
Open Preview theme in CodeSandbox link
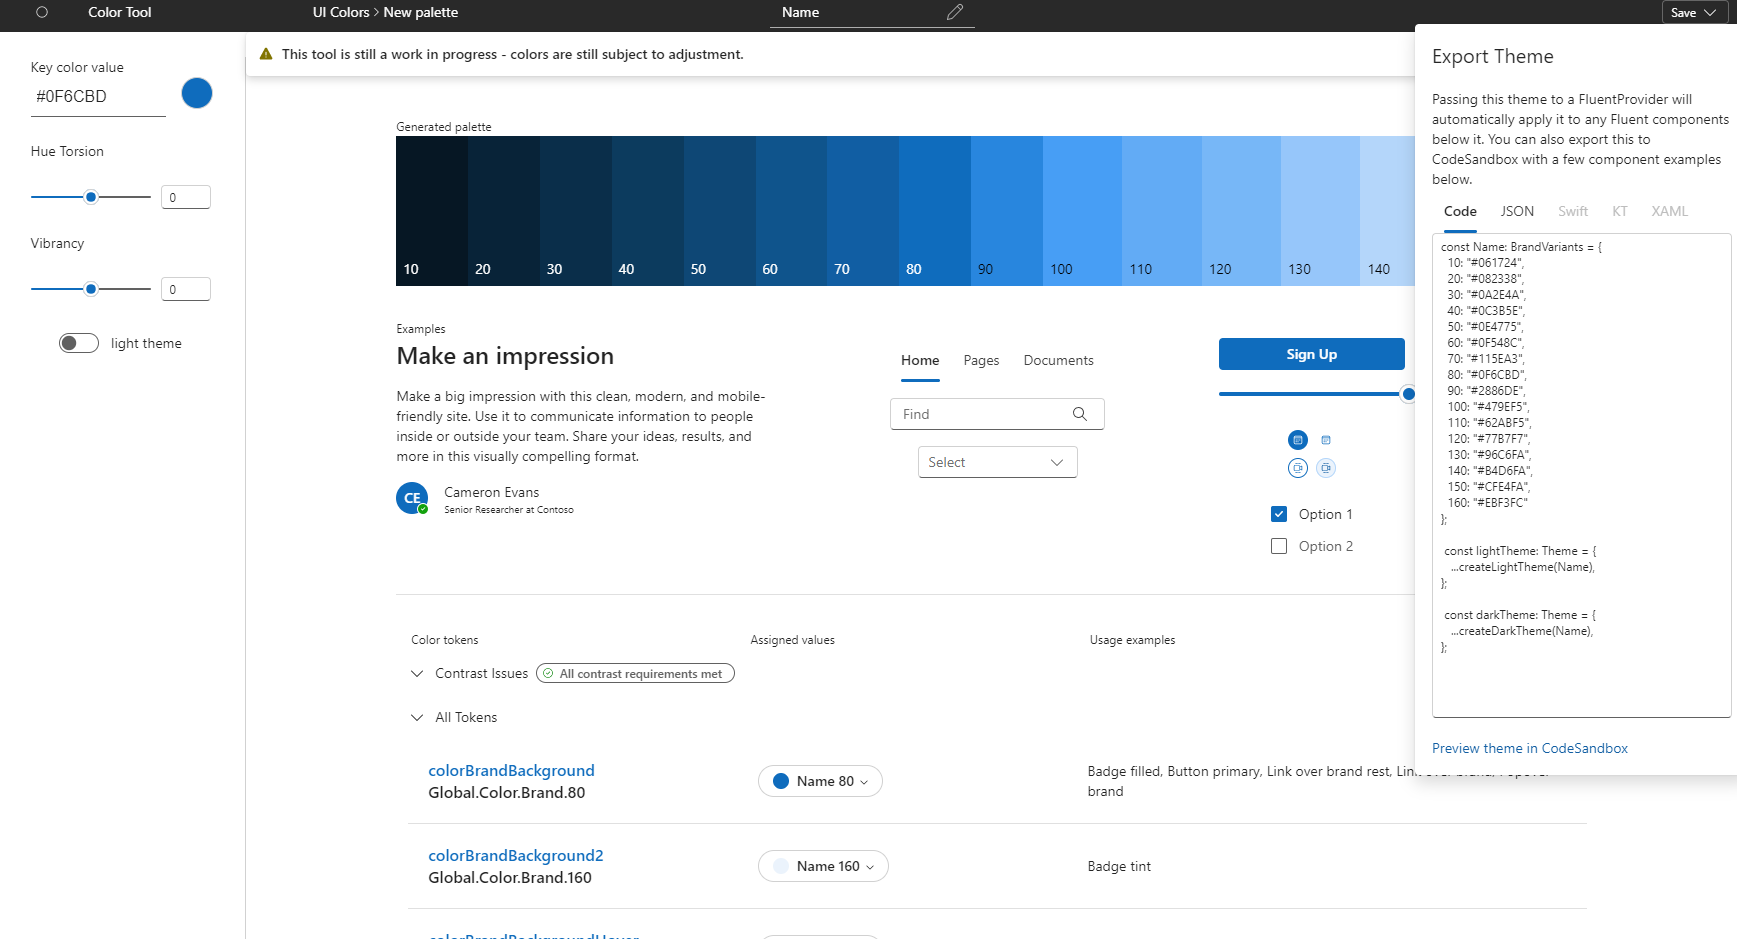[1529, 748]
